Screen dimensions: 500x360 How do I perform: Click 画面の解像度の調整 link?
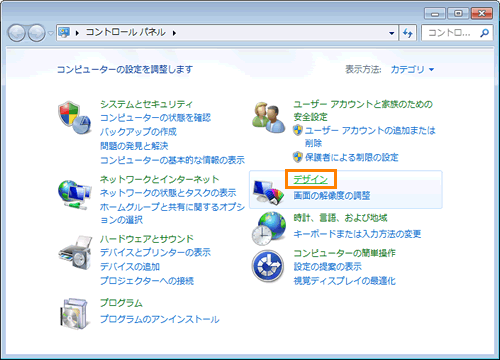click(x=332, y=195)
